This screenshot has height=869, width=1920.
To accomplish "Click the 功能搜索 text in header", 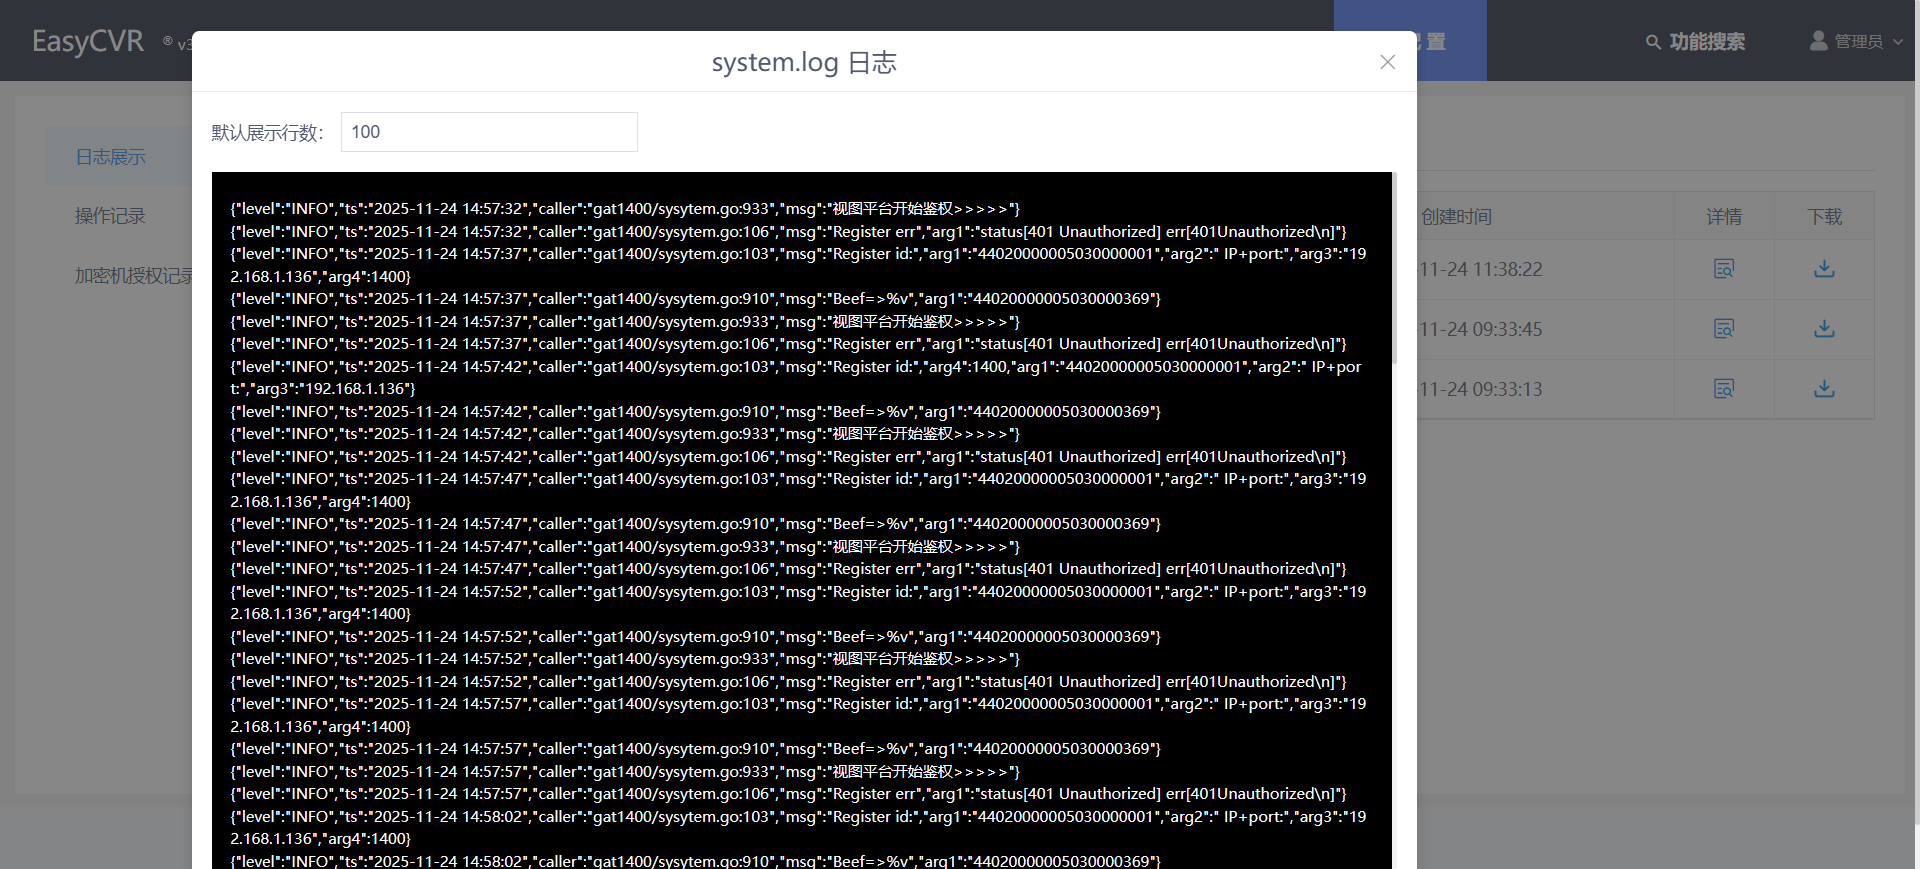I will 1707,42.
